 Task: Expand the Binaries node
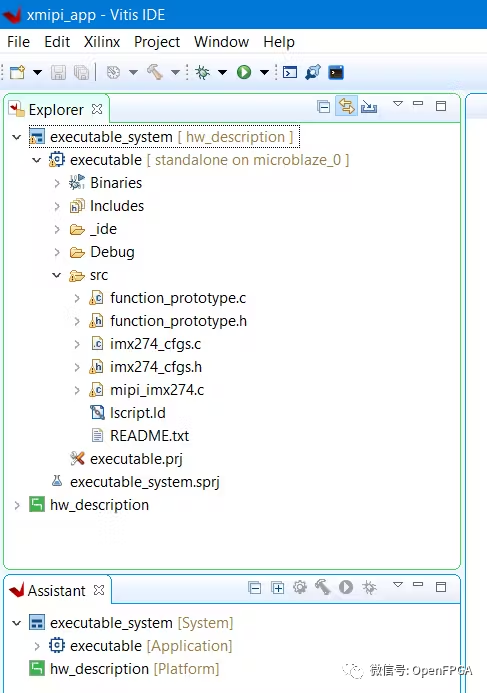click(x=57, y=183)
